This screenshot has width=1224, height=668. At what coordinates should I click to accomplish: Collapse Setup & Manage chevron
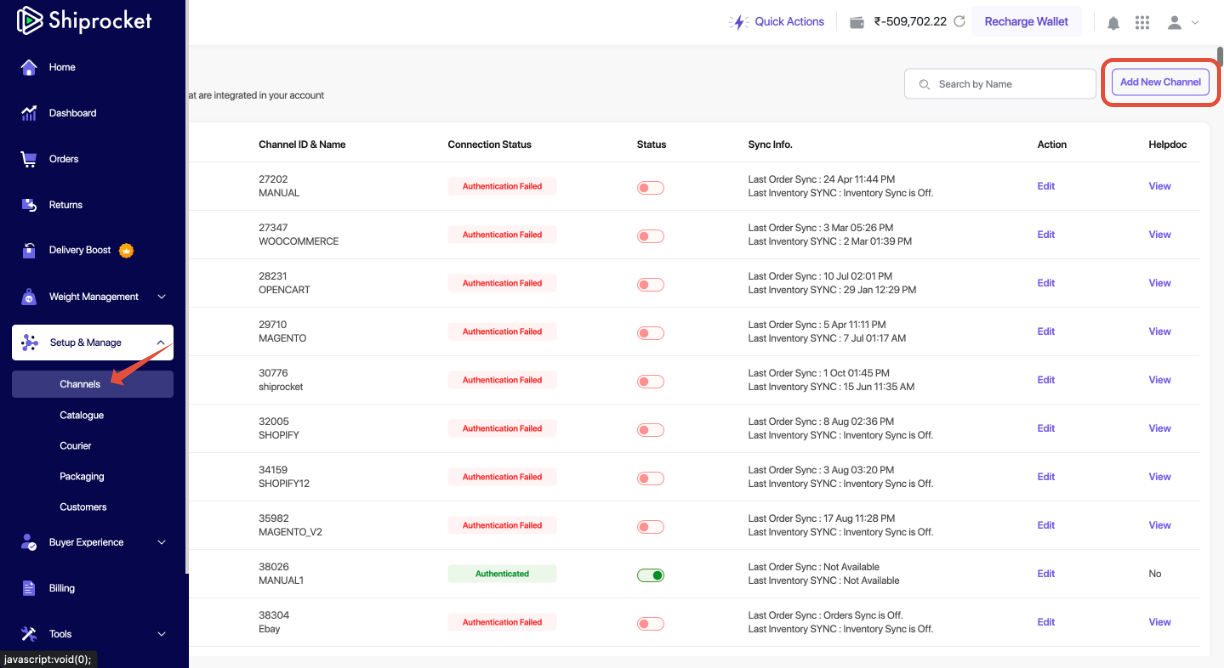point(162,342)
